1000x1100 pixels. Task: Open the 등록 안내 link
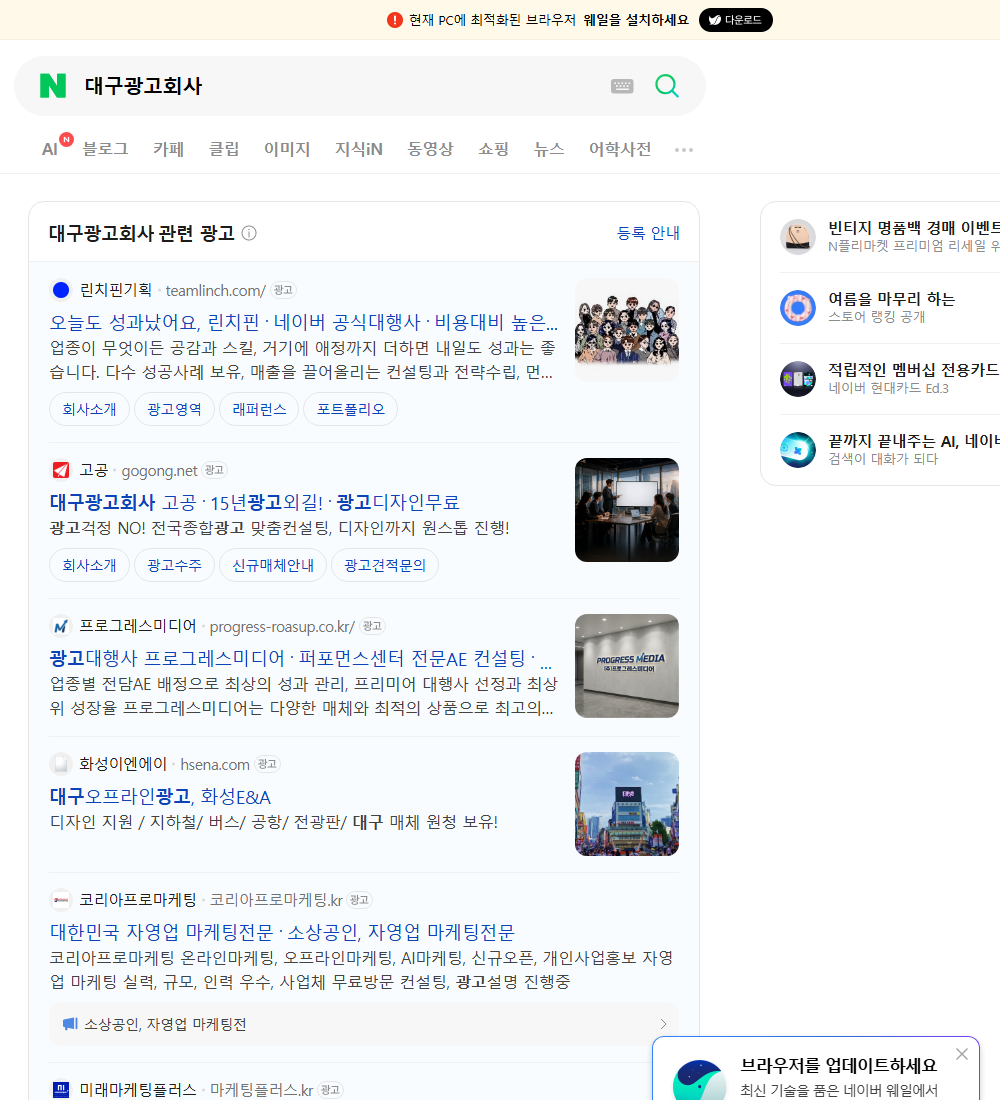648,233
